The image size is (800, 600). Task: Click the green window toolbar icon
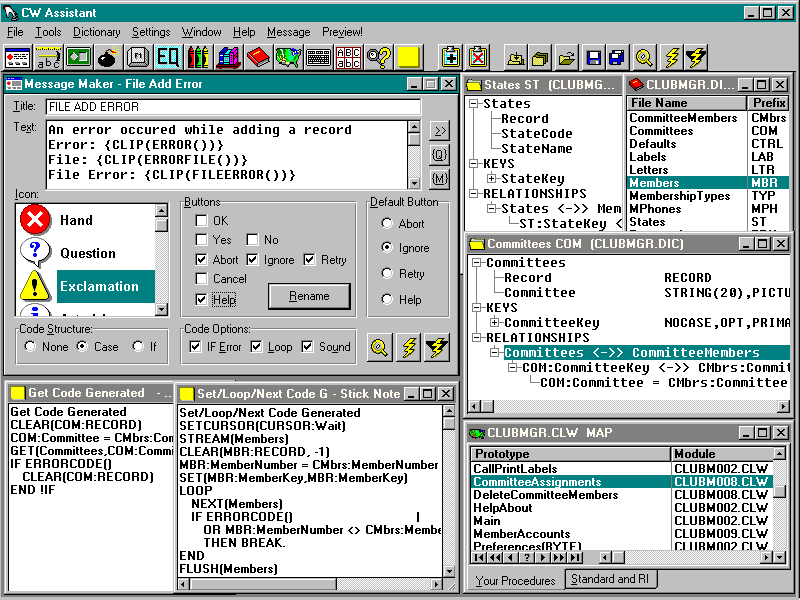coord(78,57)
